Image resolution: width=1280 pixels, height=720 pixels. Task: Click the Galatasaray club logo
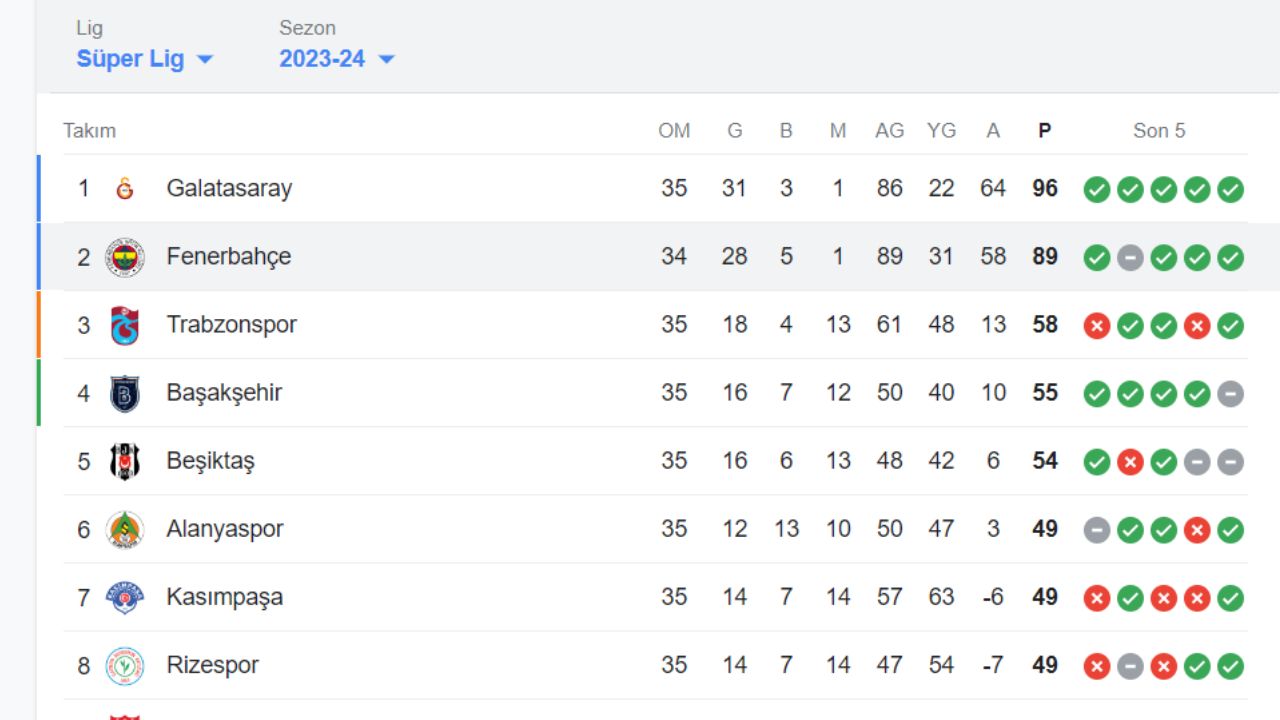click(125, 188)
